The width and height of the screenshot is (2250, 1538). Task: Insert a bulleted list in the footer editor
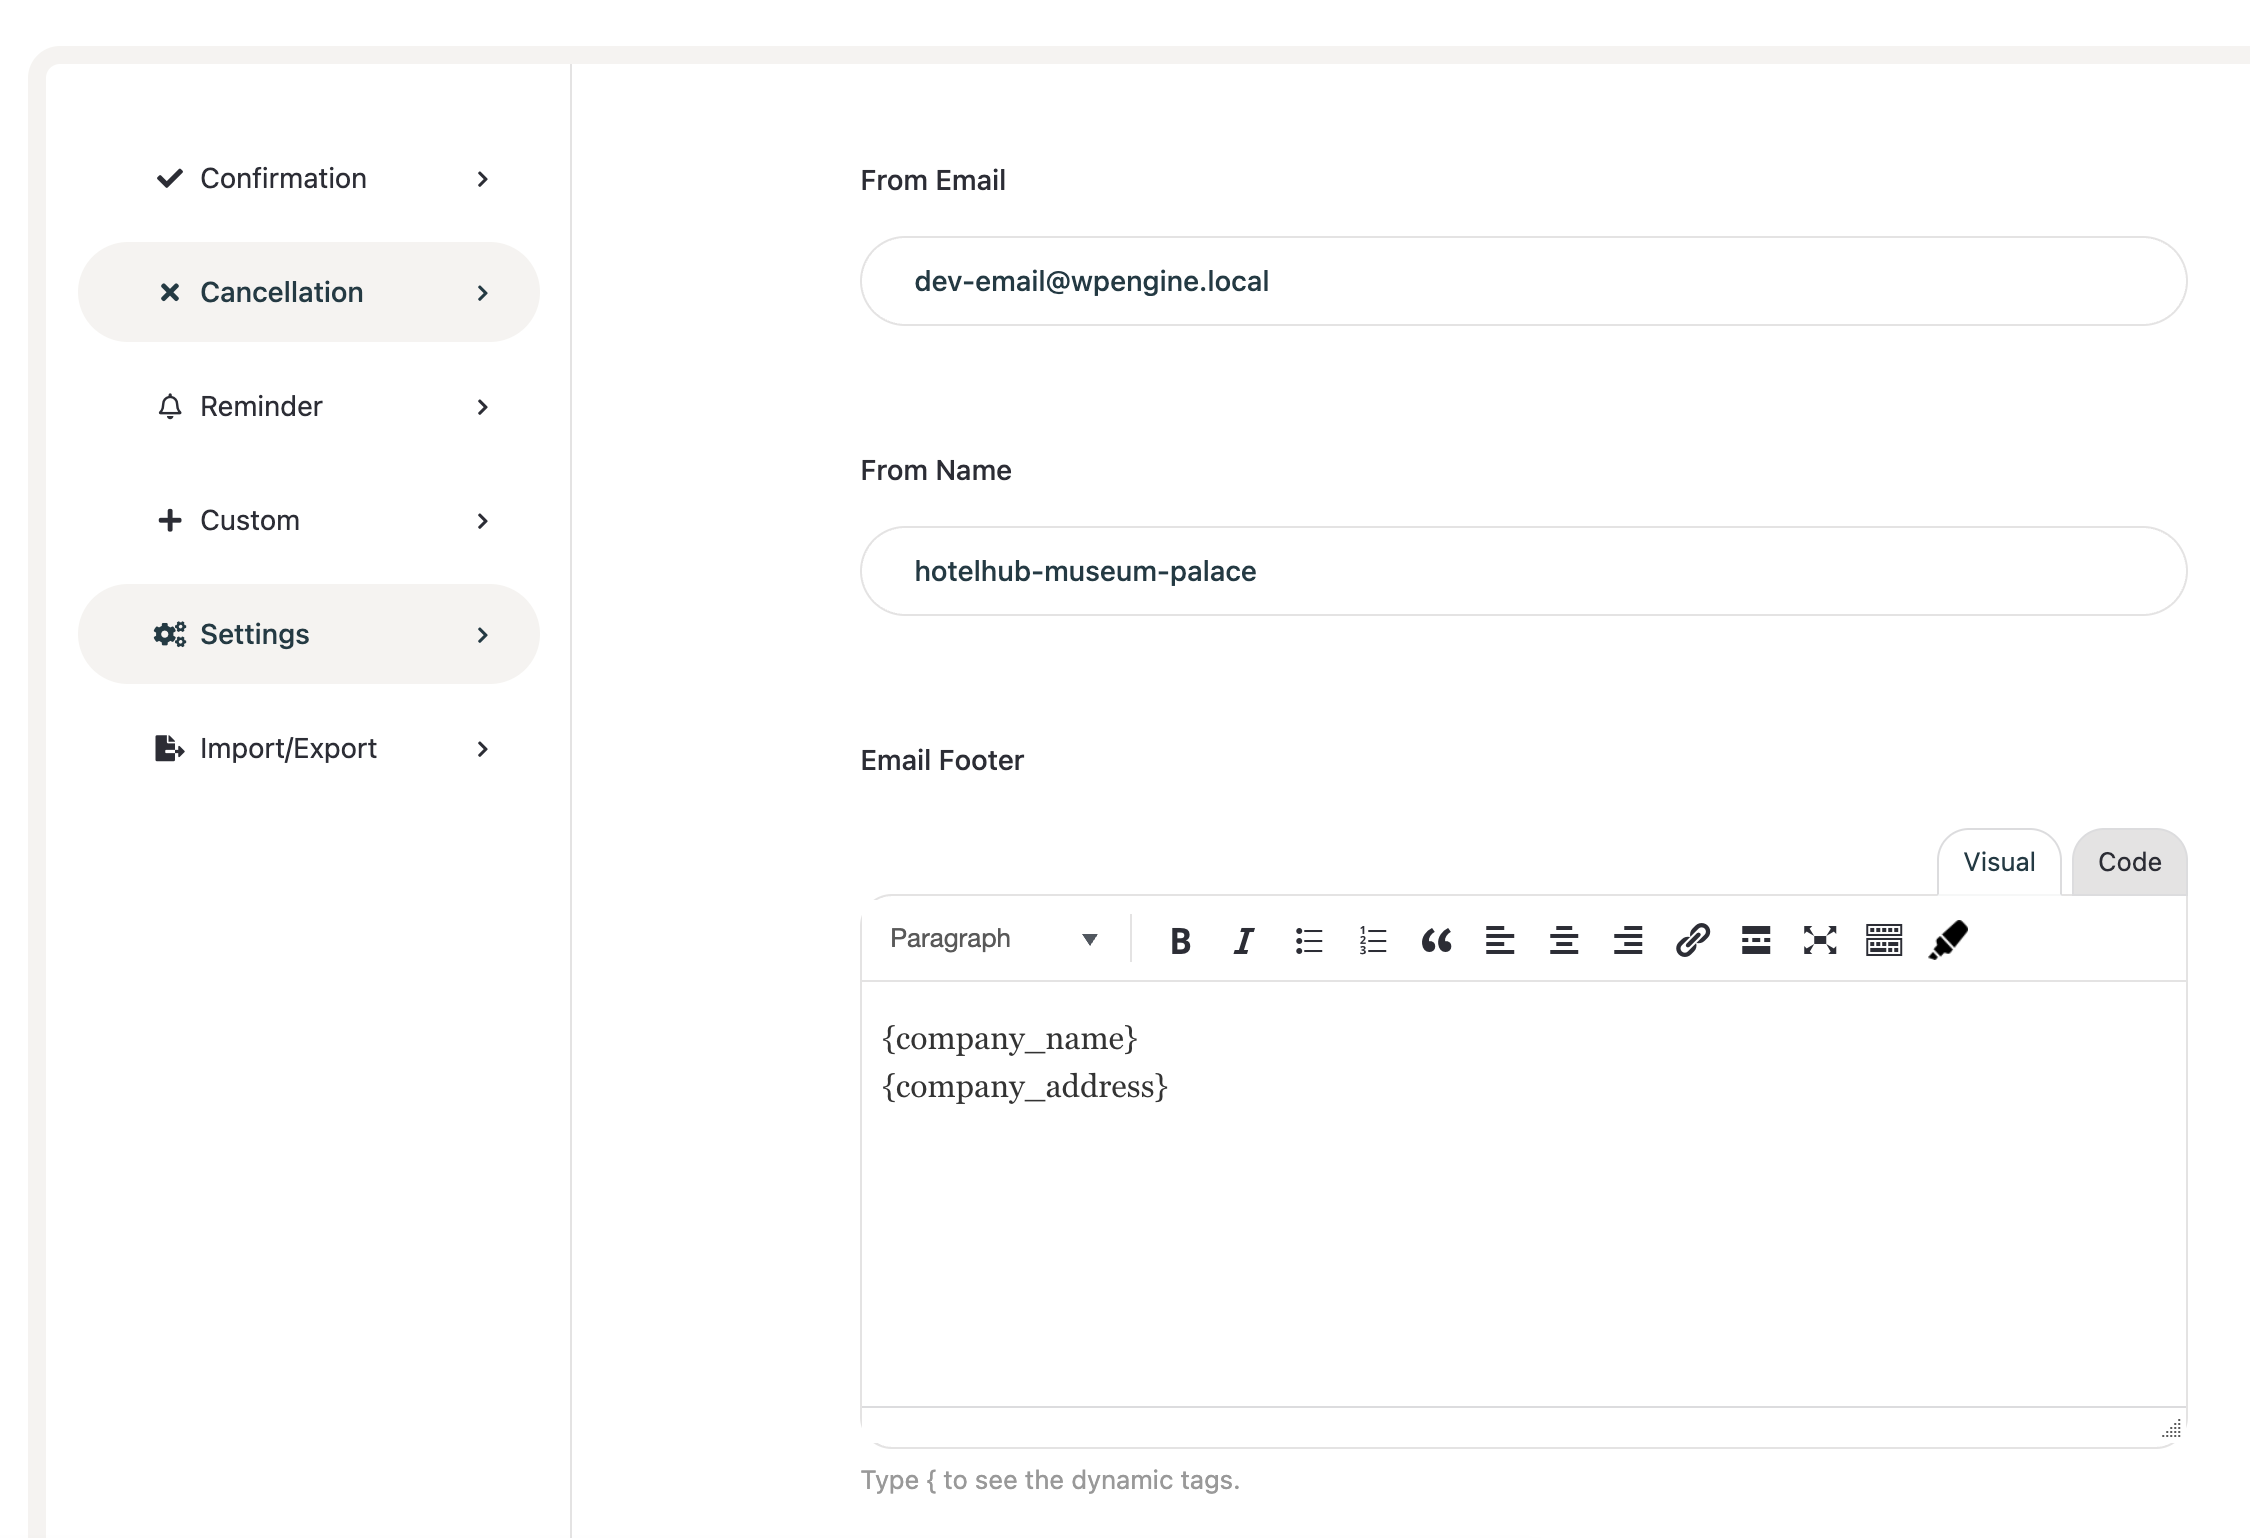tap(1308, 940)
